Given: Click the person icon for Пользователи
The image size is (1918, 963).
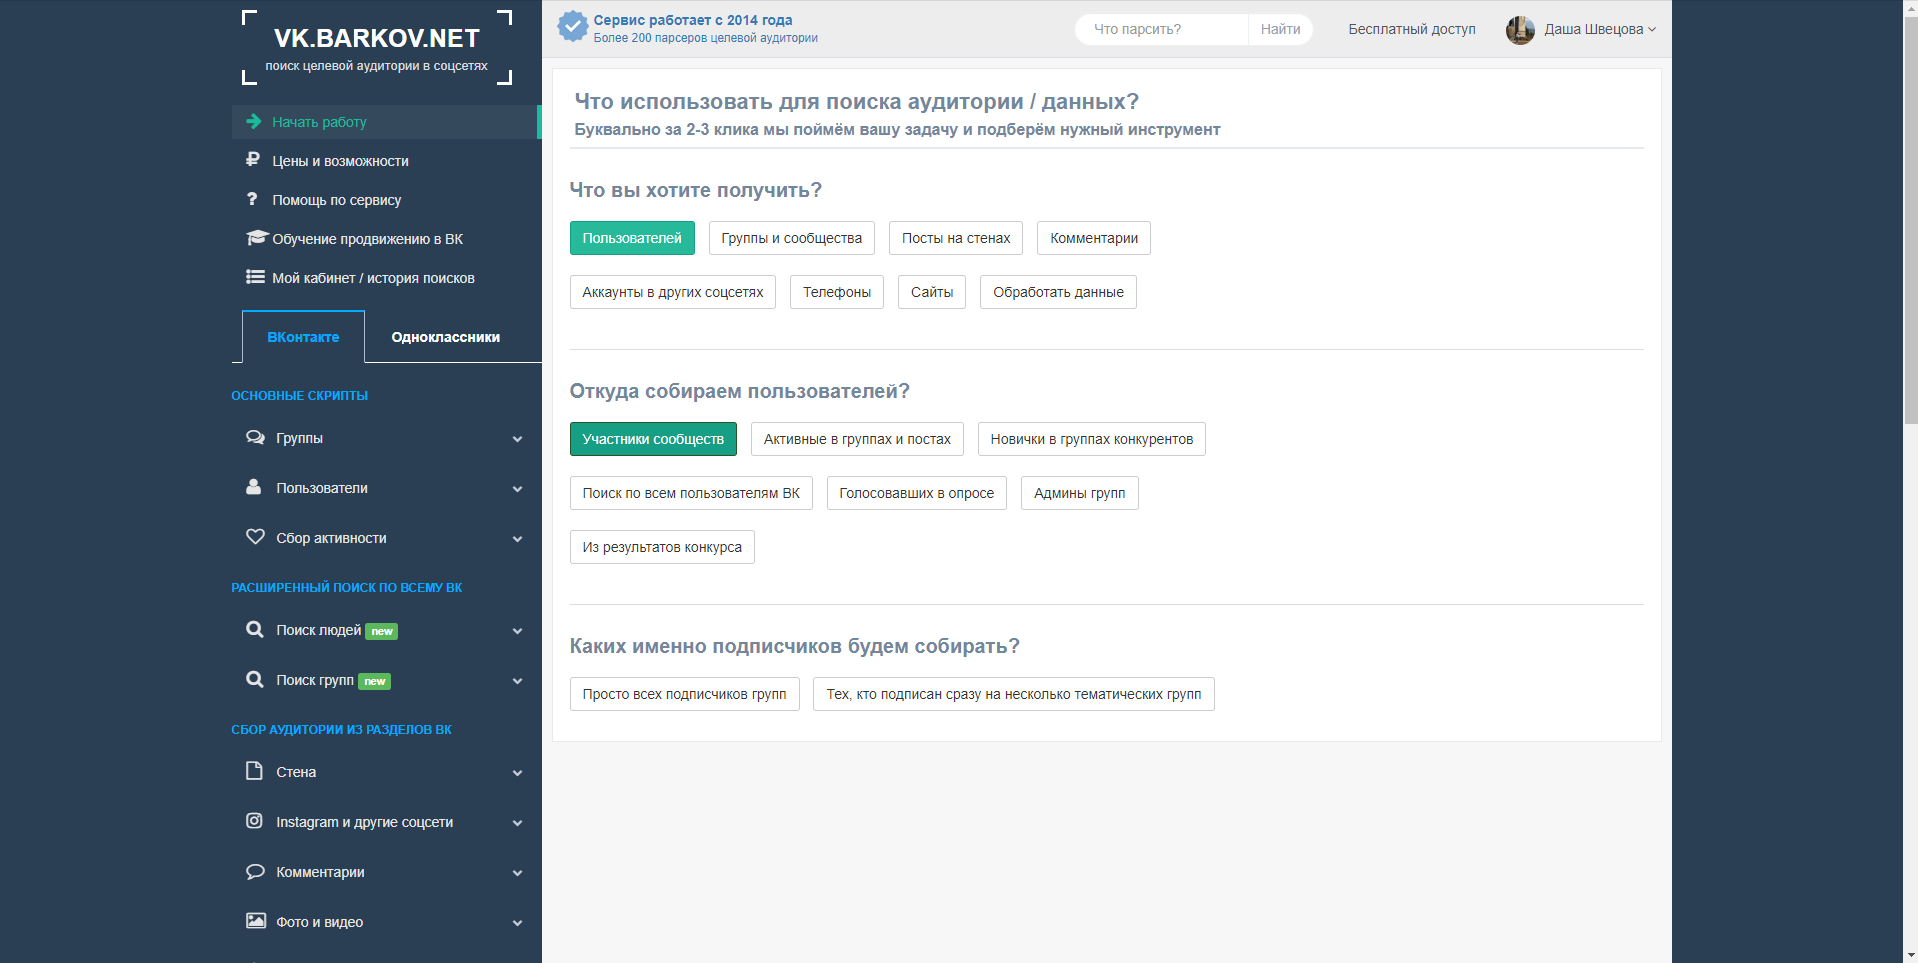Looking at the screenshot, I should point(254,487).
